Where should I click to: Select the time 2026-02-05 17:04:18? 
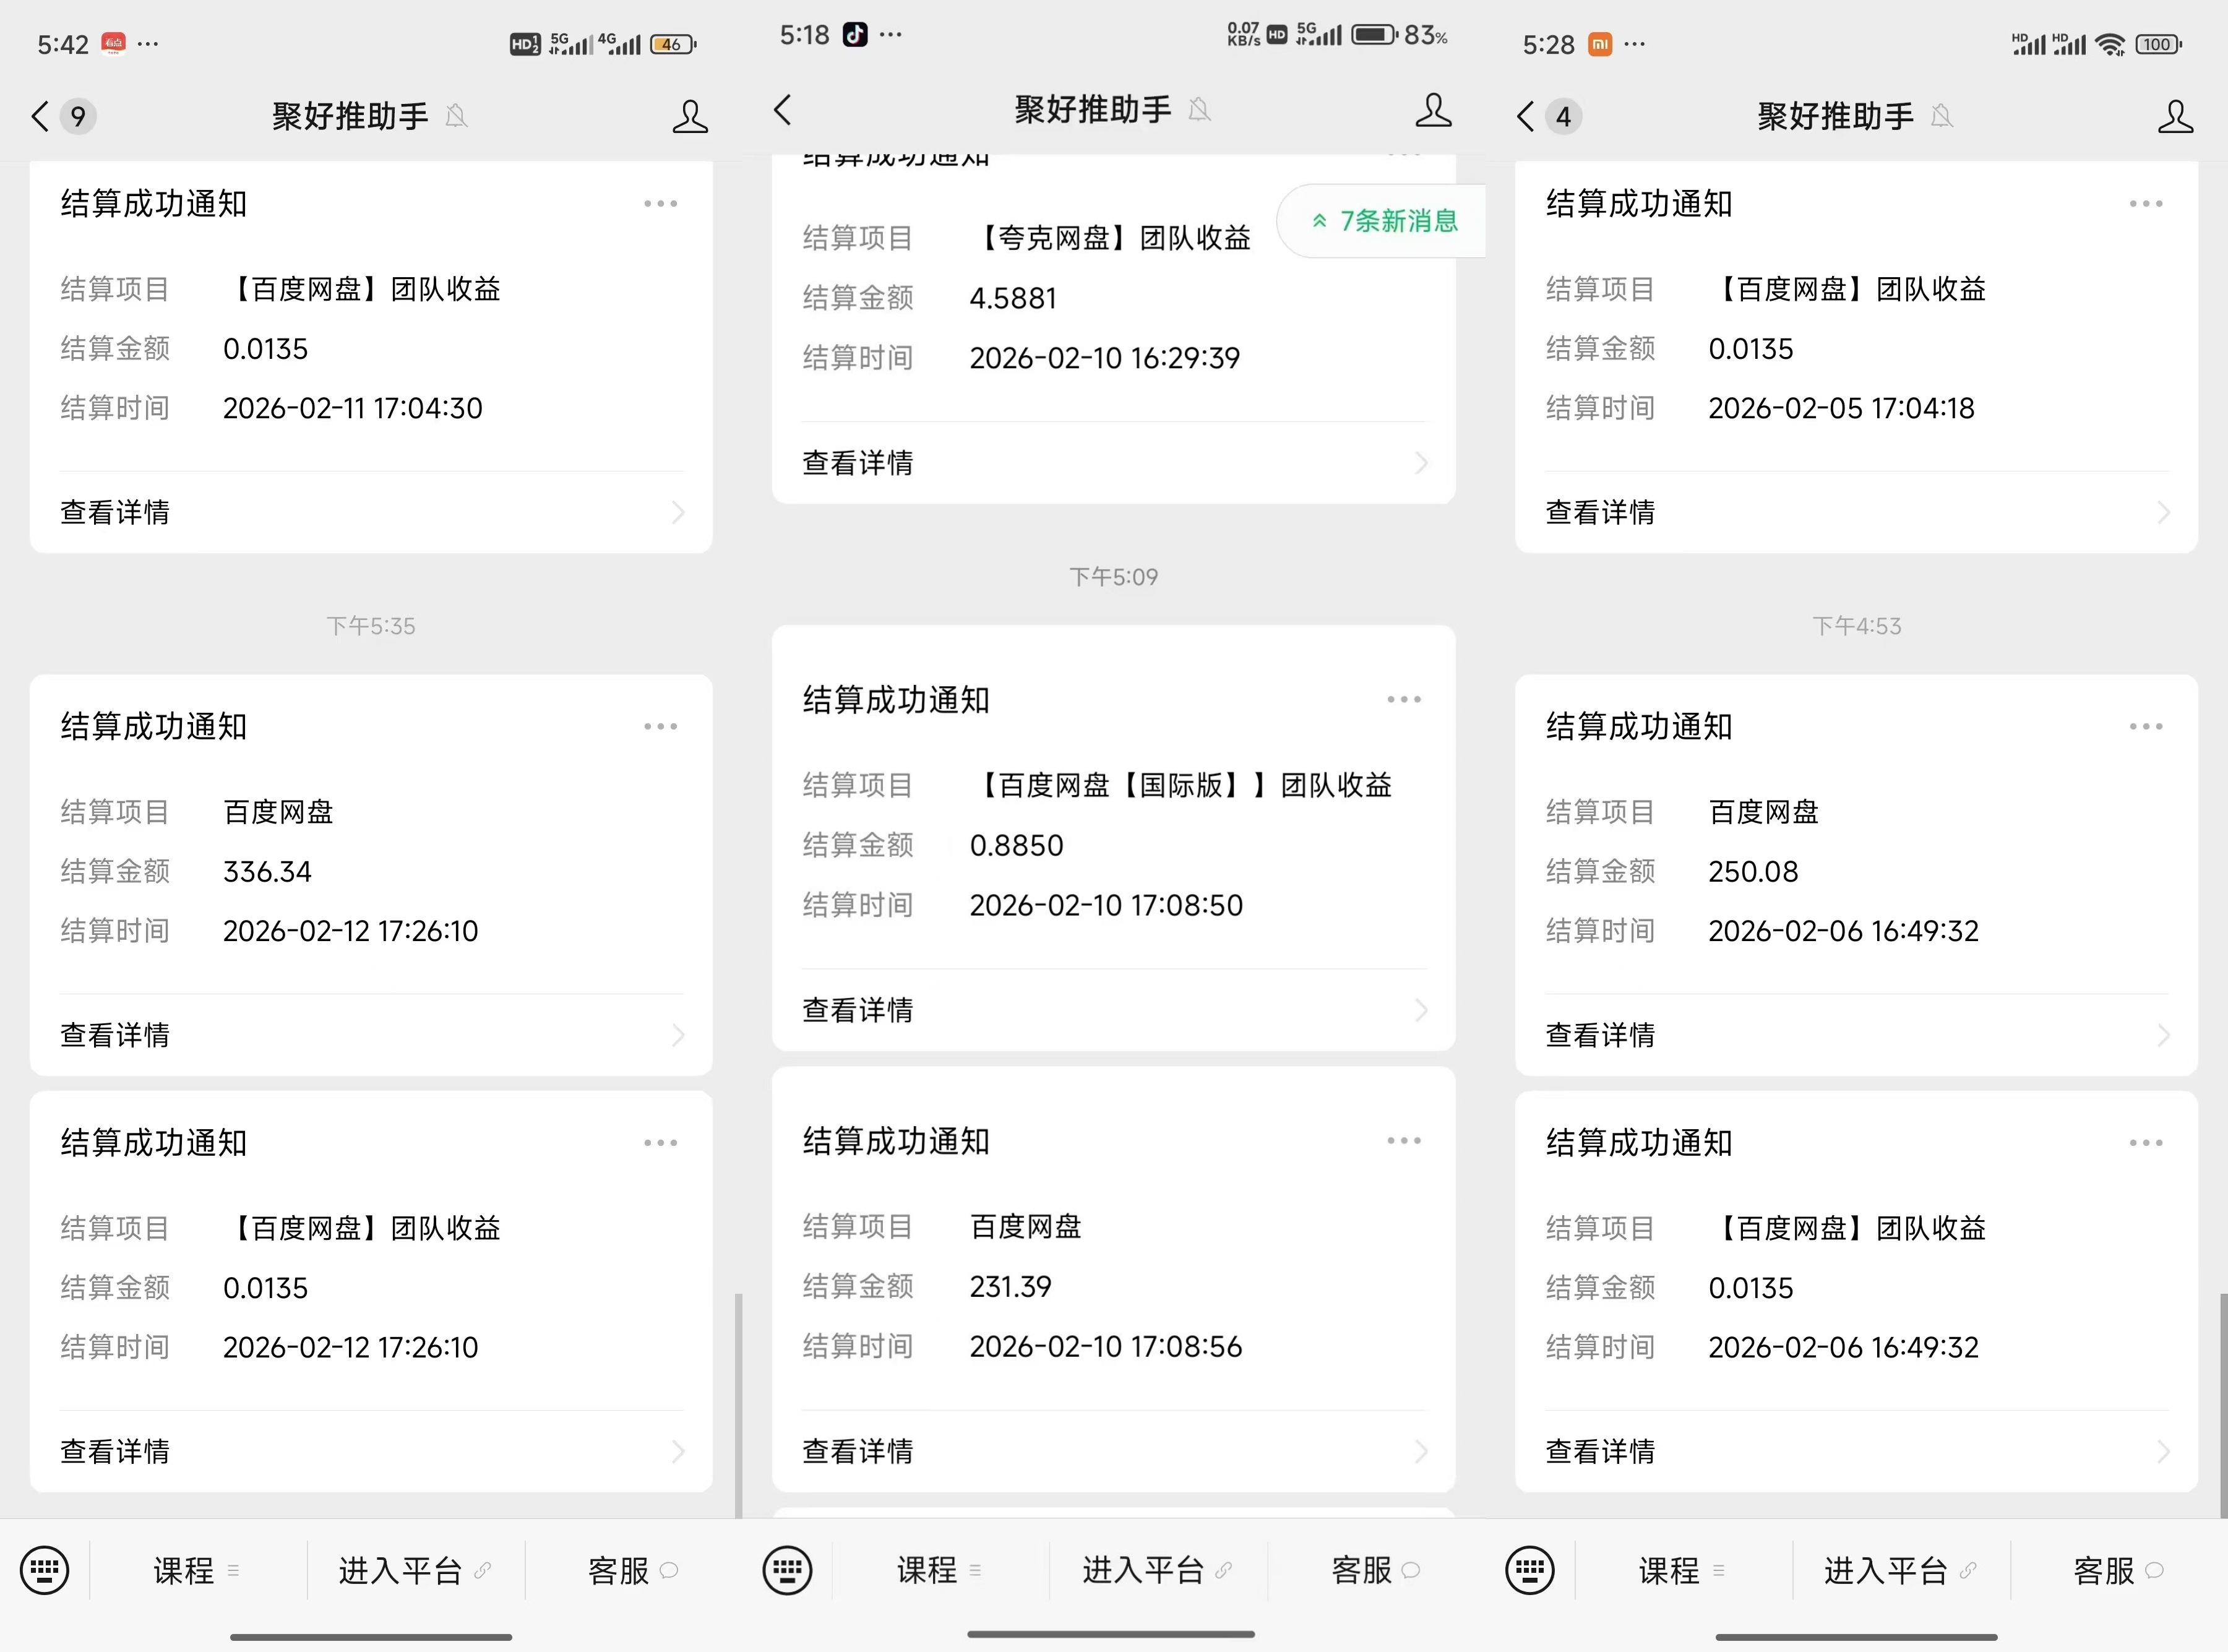coord(1841,408)
